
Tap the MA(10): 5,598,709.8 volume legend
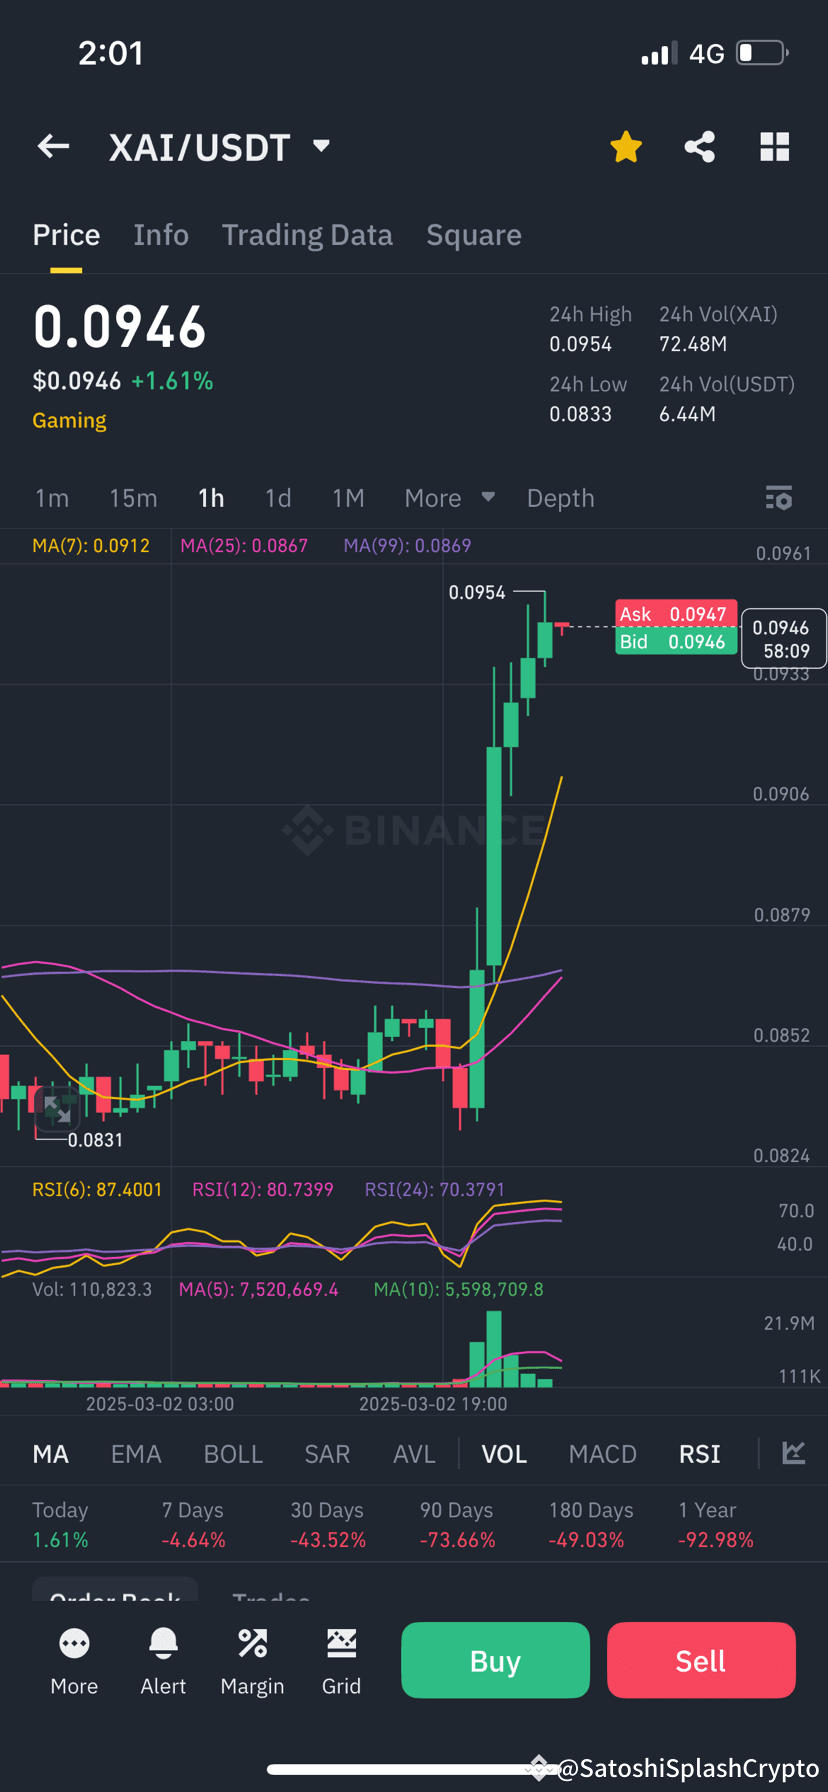(459, 1289)
